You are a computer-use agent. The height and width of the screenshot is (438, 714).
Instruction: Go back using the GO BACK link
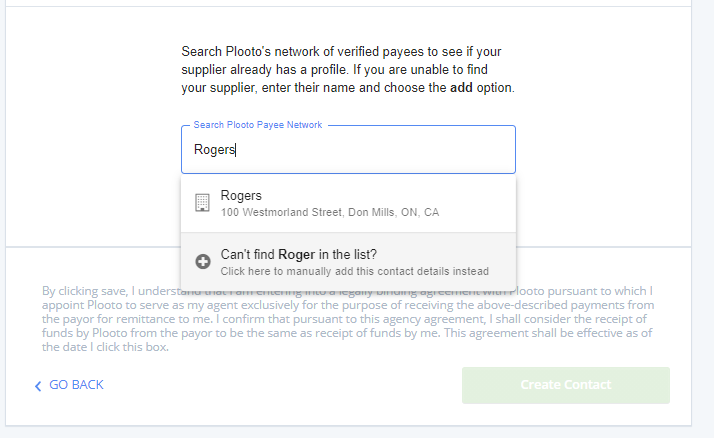click(x=75, y=385)
